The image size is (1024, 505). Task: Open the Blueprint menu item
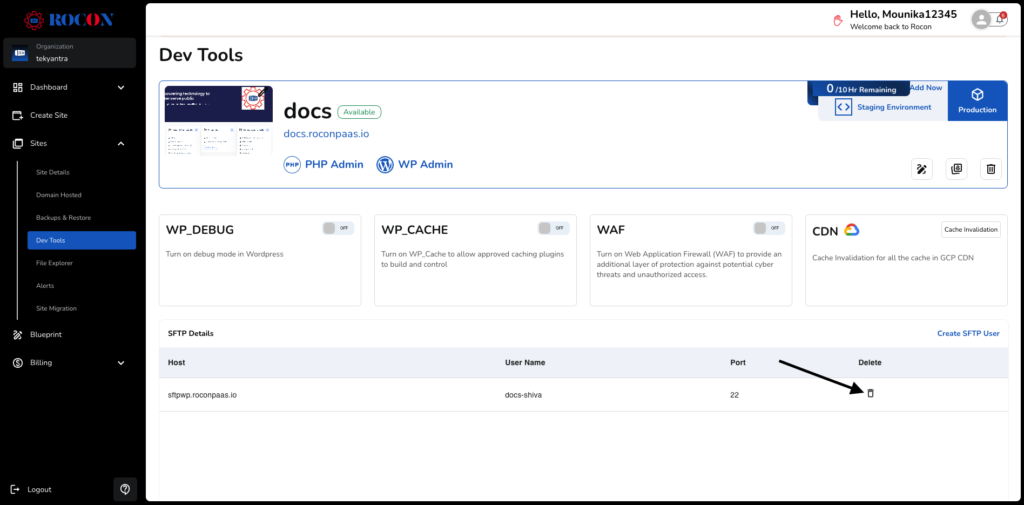point(46,334)
